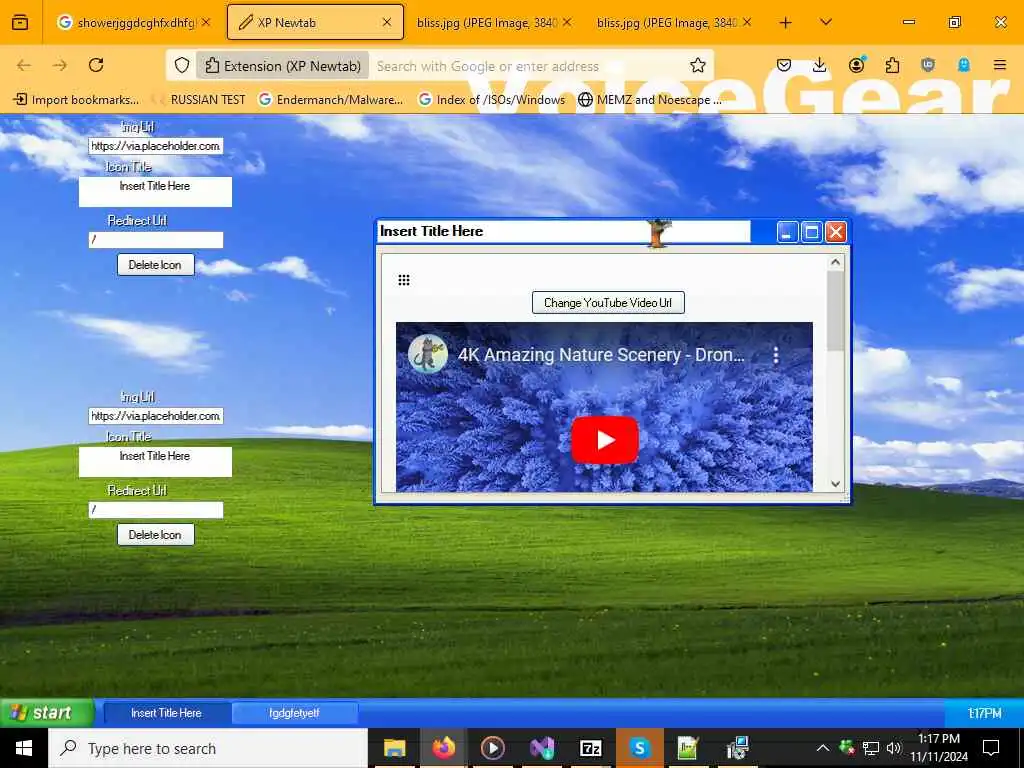Click the scroll down arrow in XP window

[x=835, y=483]
